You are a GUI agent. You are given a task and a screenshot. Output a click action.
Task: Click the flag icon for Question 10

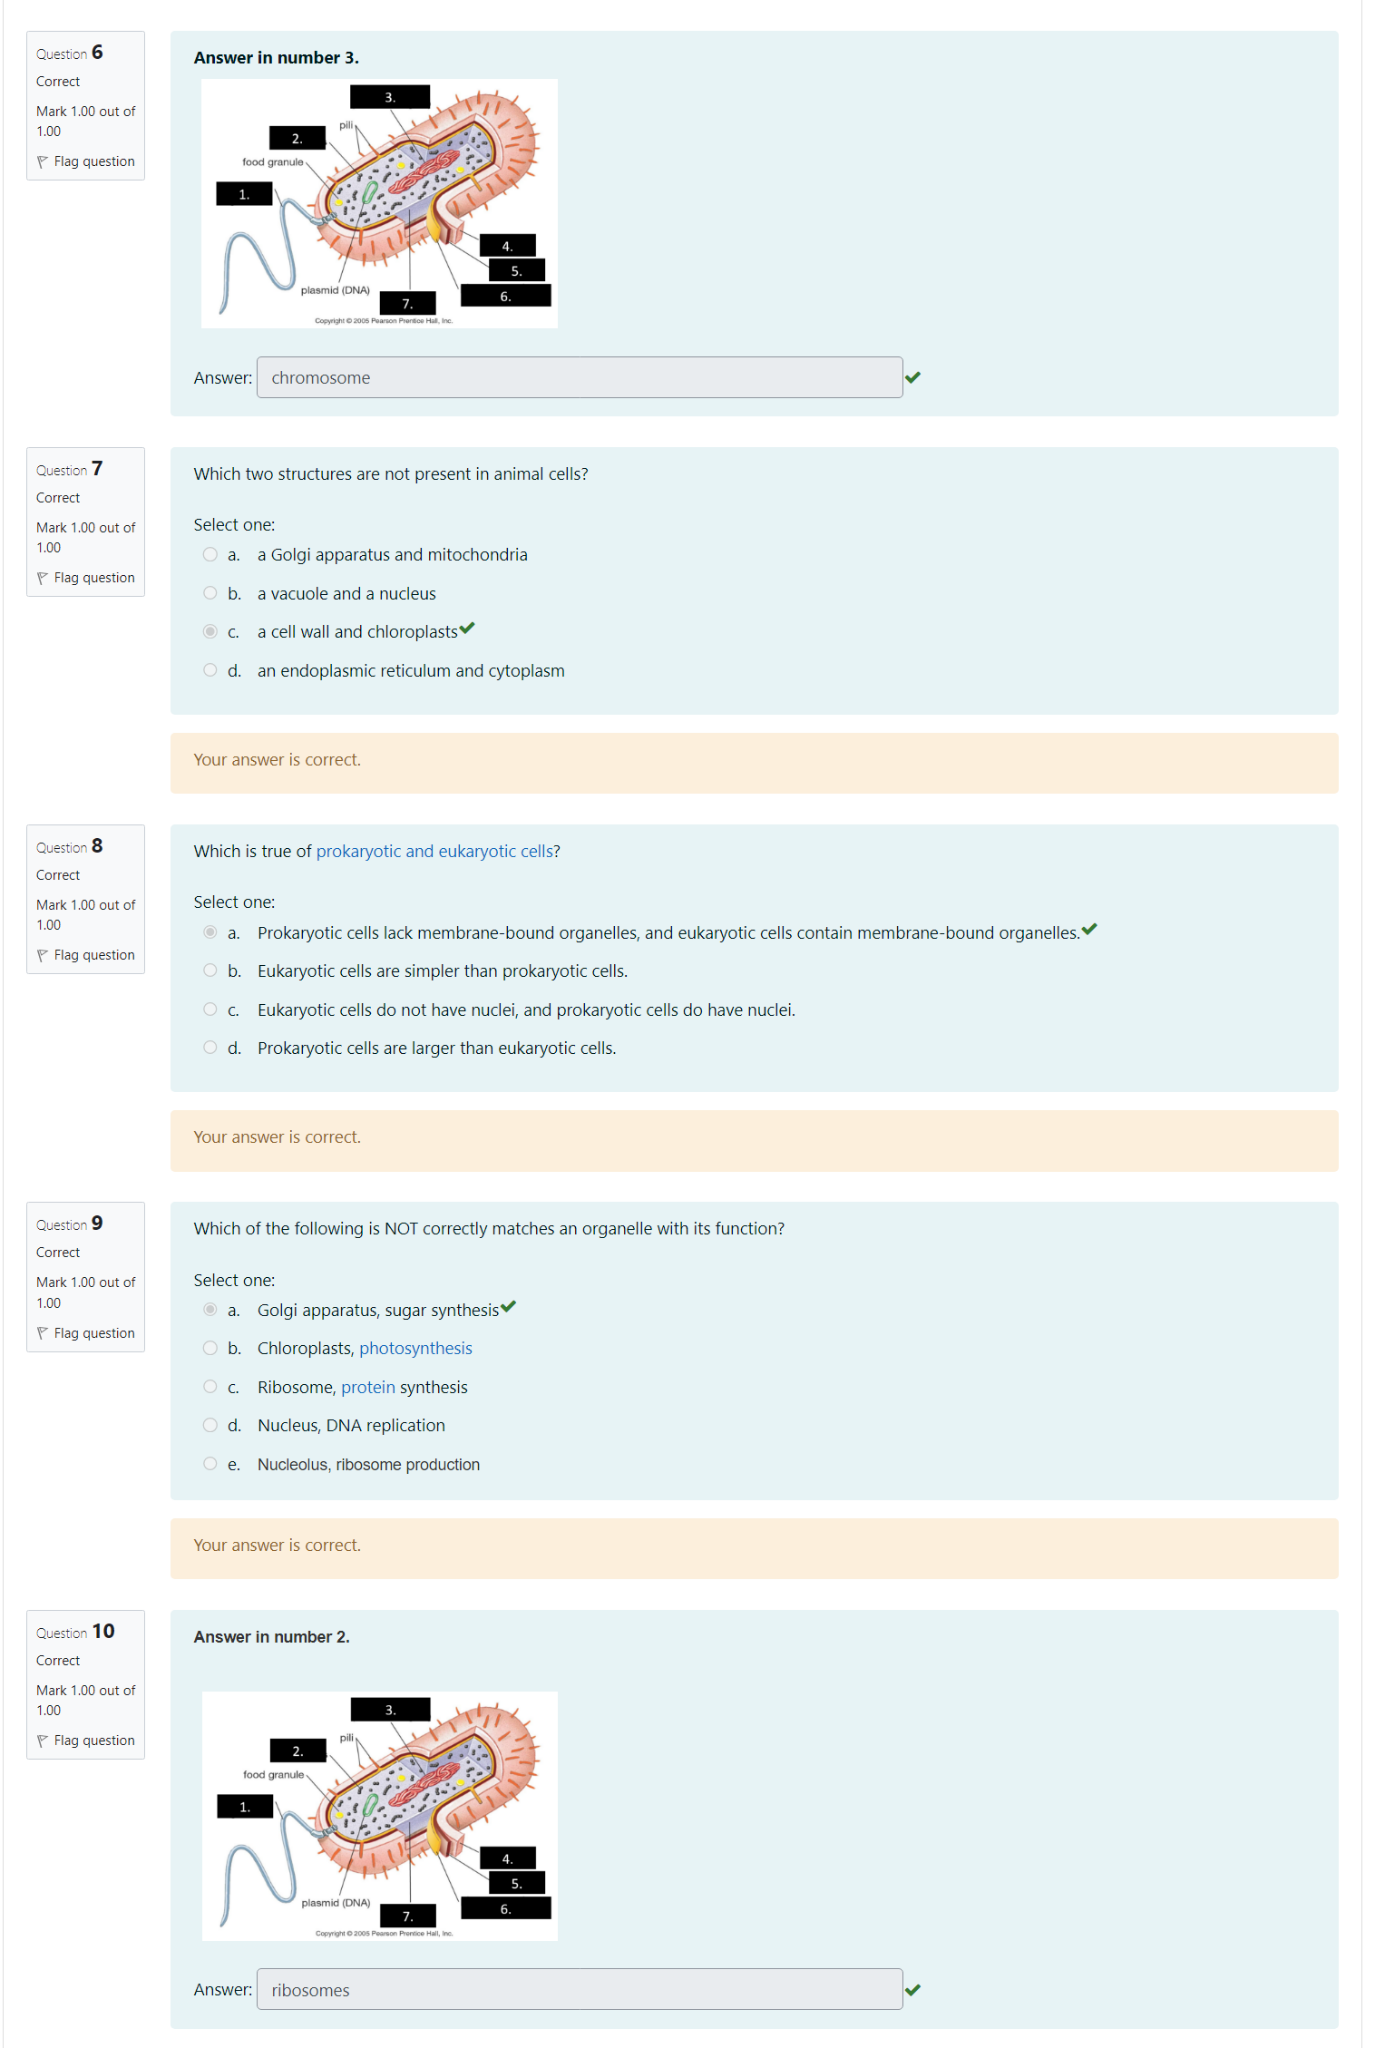point(42,1741)
